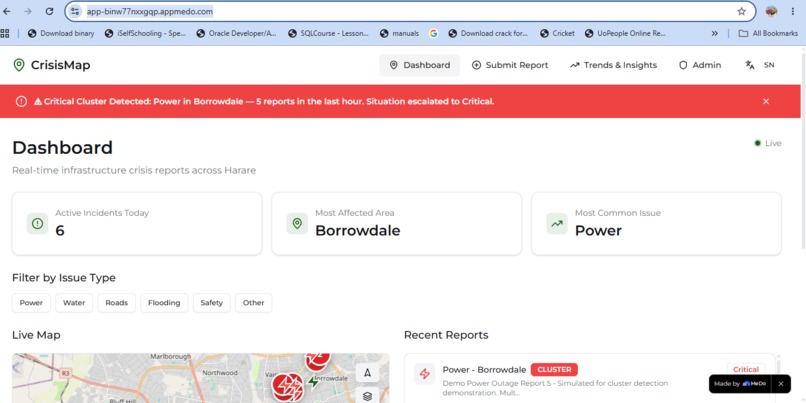This screenshot has width=806, height=403.
Task: Click alert circle icon in red banner
Action: click(x=21, y=101)
